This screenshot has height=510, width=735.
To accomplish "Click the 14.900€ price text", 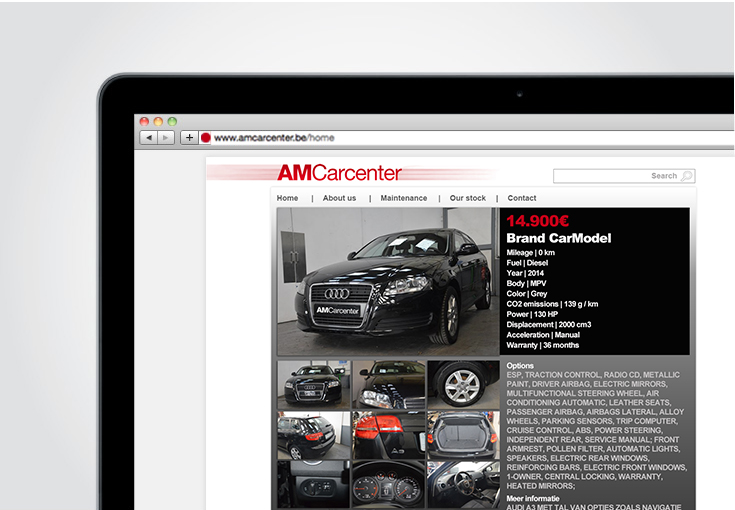I will 538,221.
